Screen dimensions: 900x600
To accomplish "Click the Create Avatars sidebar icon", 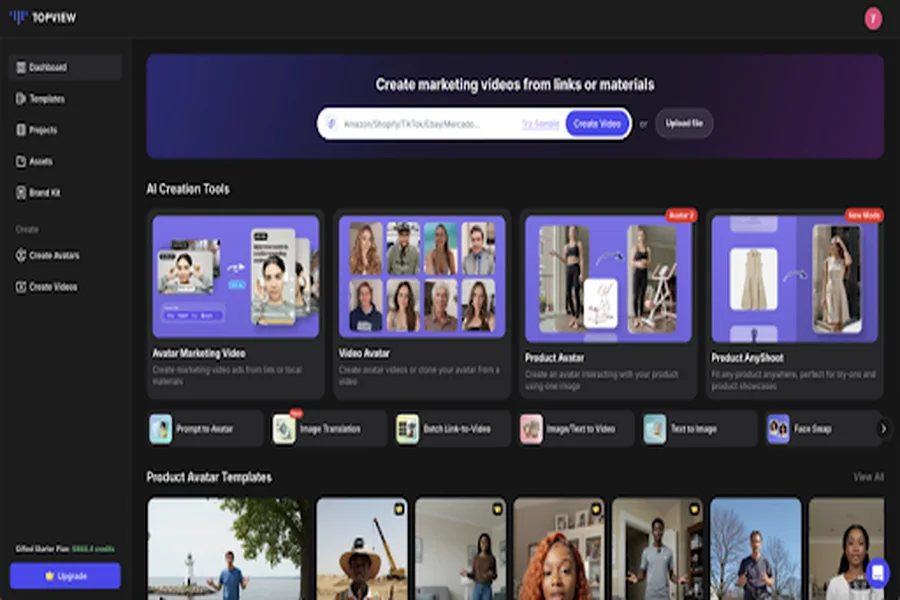I will tap(21, 255).
